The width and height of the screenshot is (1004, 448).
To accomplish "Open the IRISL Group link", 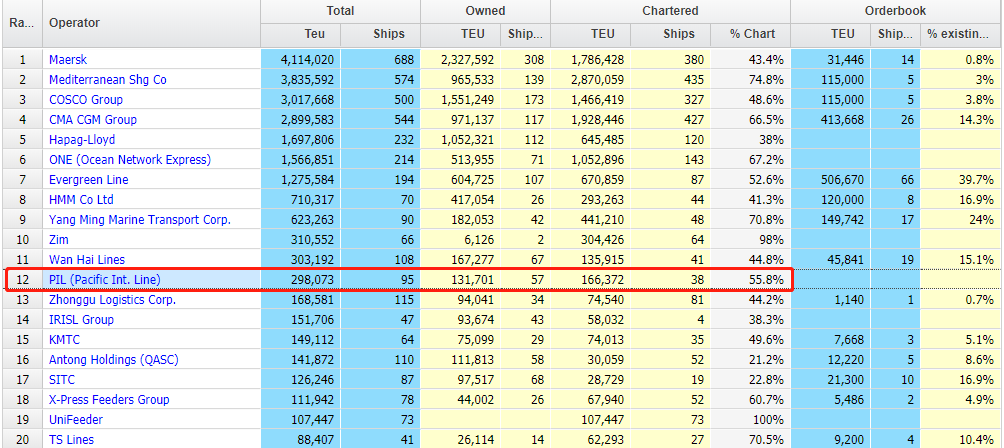I will click(x=81, y=319).
